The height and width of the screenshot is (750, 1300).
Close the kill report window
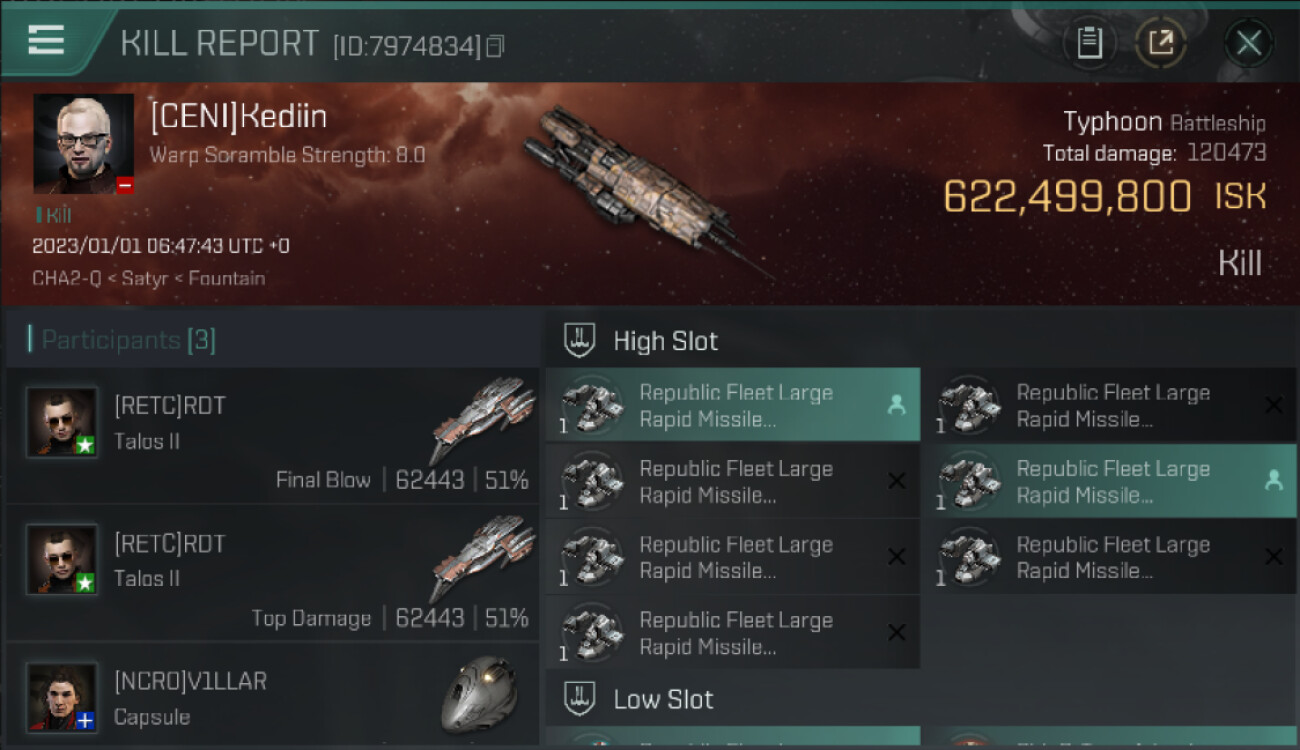1248,43
